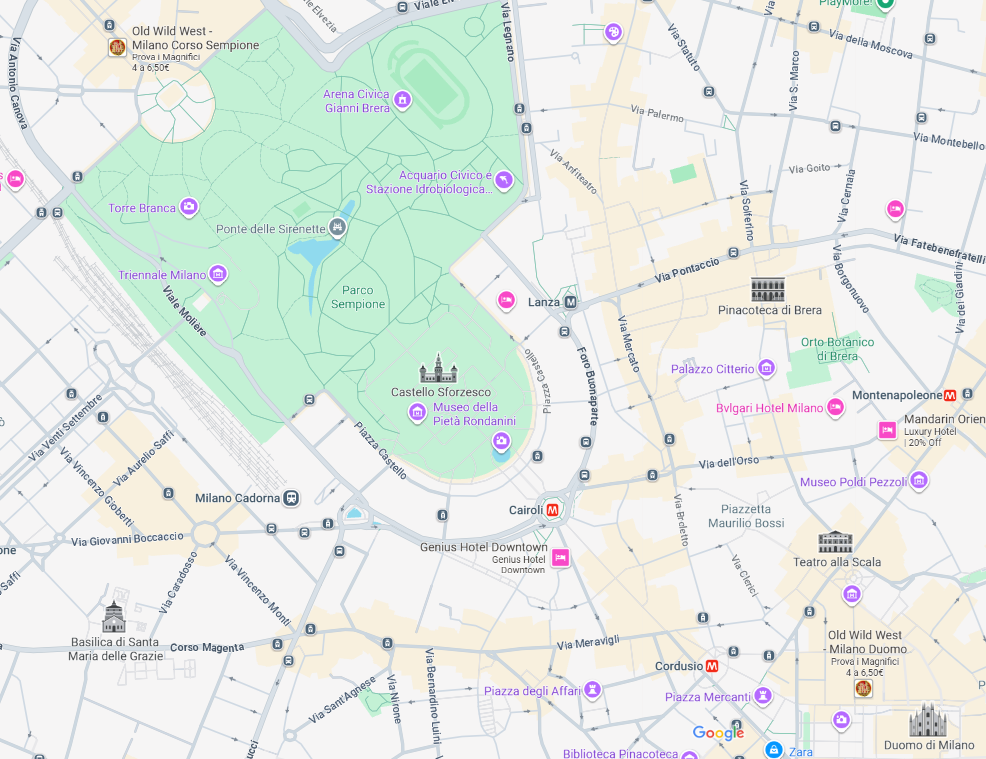Open the Milano Cadorna train station icon

[x=291, y=498]
